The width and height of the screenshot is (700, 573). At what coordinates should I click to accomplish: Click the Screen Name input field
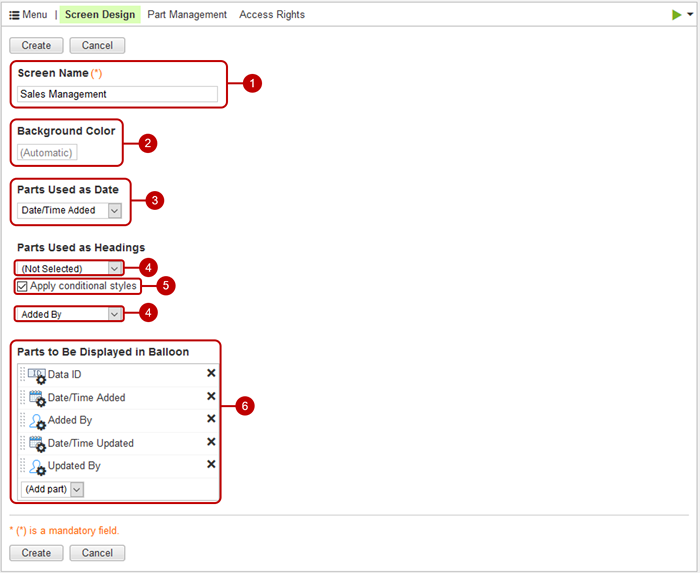[117, 94]
